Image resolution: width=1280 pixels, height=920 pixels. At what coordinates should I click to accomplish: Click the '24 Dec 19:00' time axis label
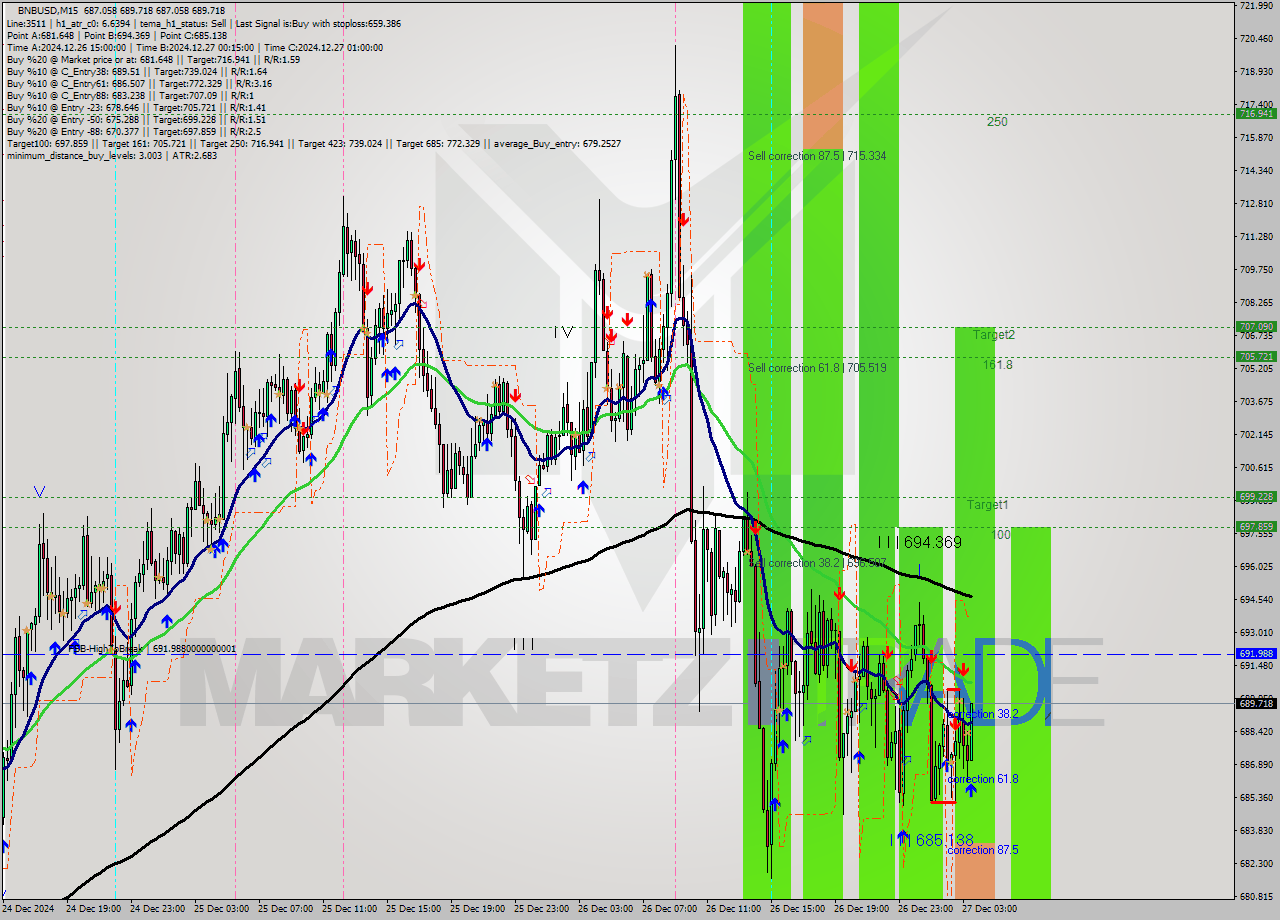pos(93,910)
